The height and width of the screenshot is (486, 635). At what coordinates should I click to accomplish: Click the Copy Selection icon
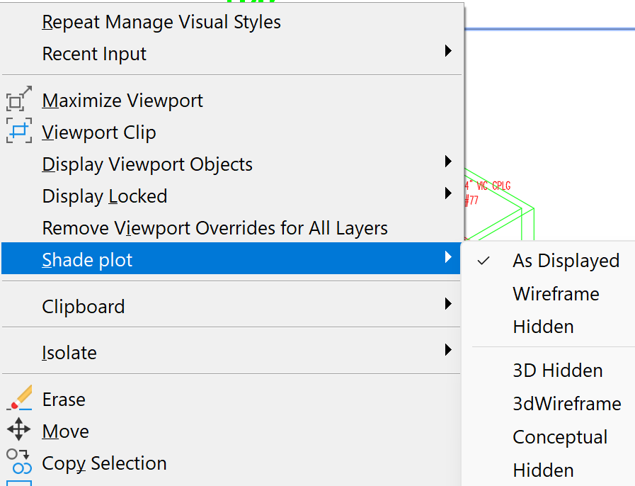19,461
